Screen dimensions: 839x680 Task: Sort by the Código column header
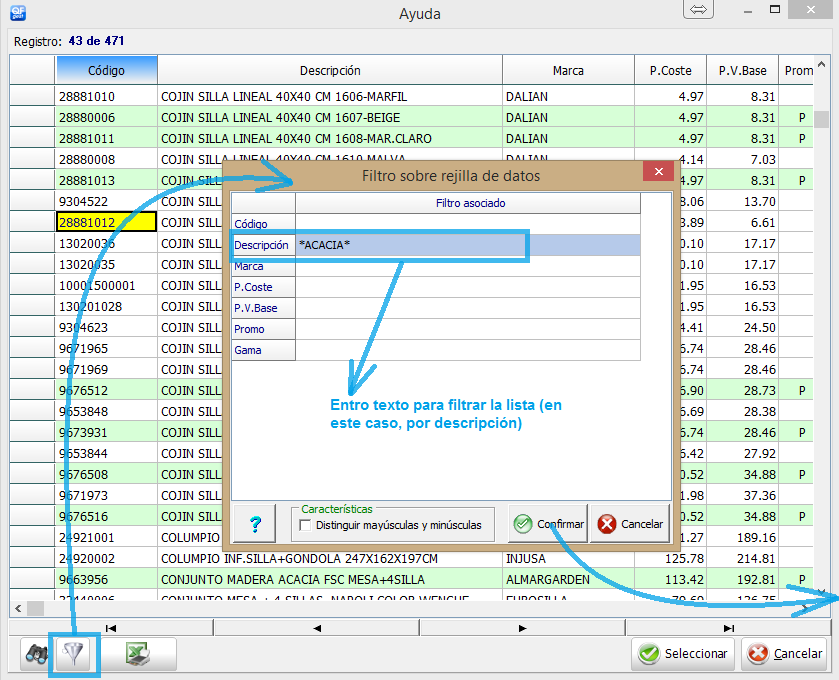click(106, 70)
